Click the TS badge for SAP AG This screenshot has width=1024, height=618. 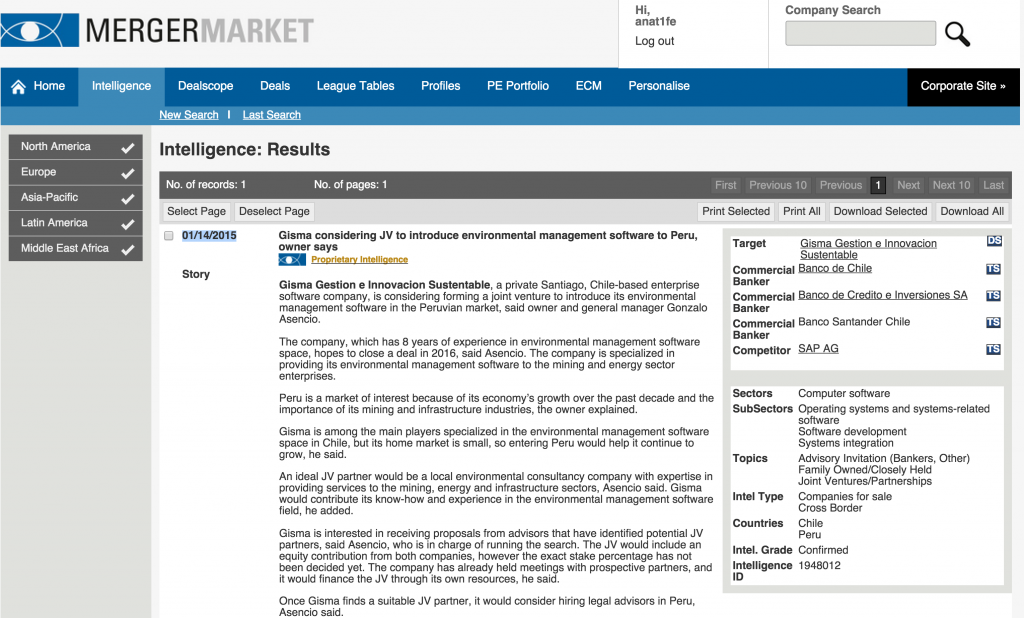pyautogui.click(x=993, y=350)
